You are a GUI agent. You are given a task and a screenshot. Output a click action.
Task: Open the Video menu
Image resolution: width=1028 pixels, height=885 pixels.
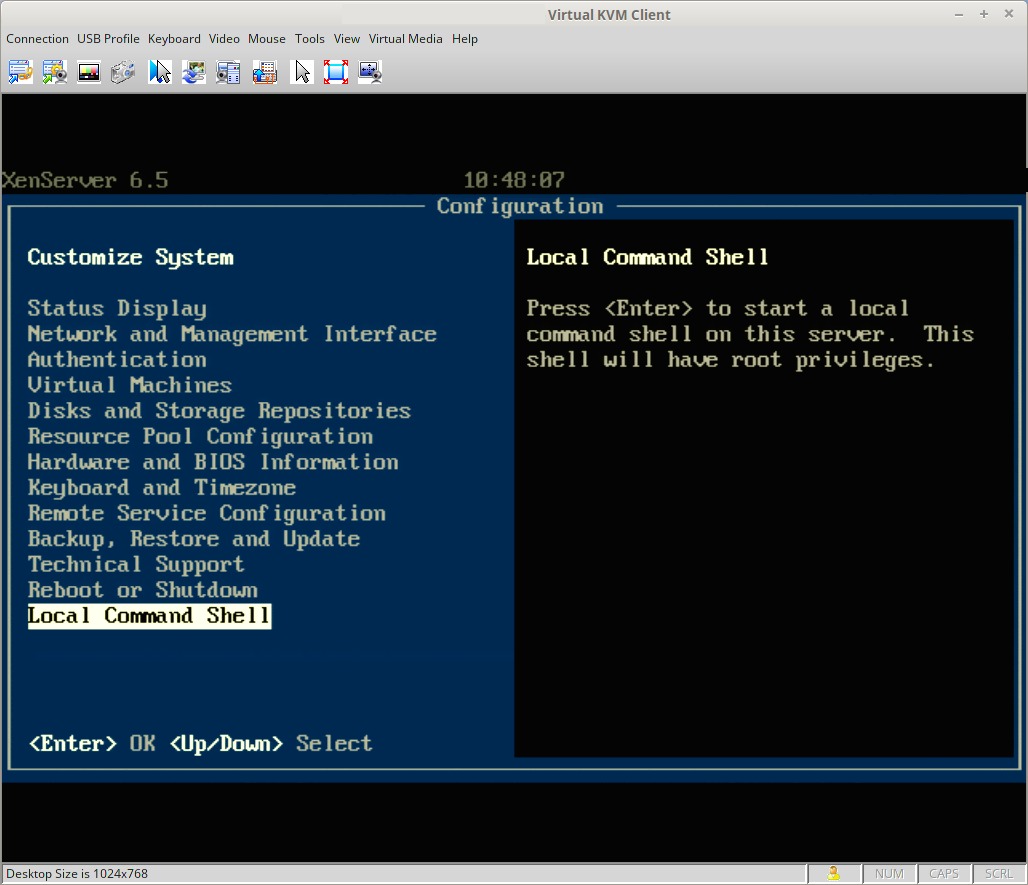tap(224, 39)
